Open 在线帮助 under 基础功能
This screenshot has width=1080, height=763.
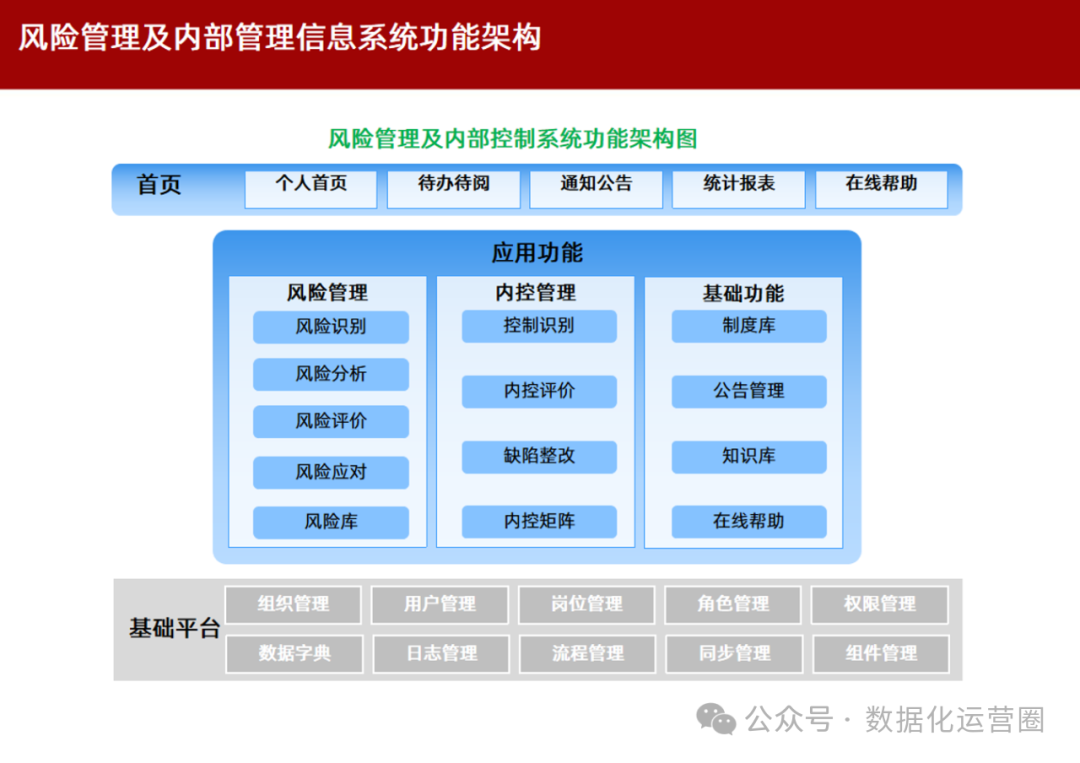[749, 521]
